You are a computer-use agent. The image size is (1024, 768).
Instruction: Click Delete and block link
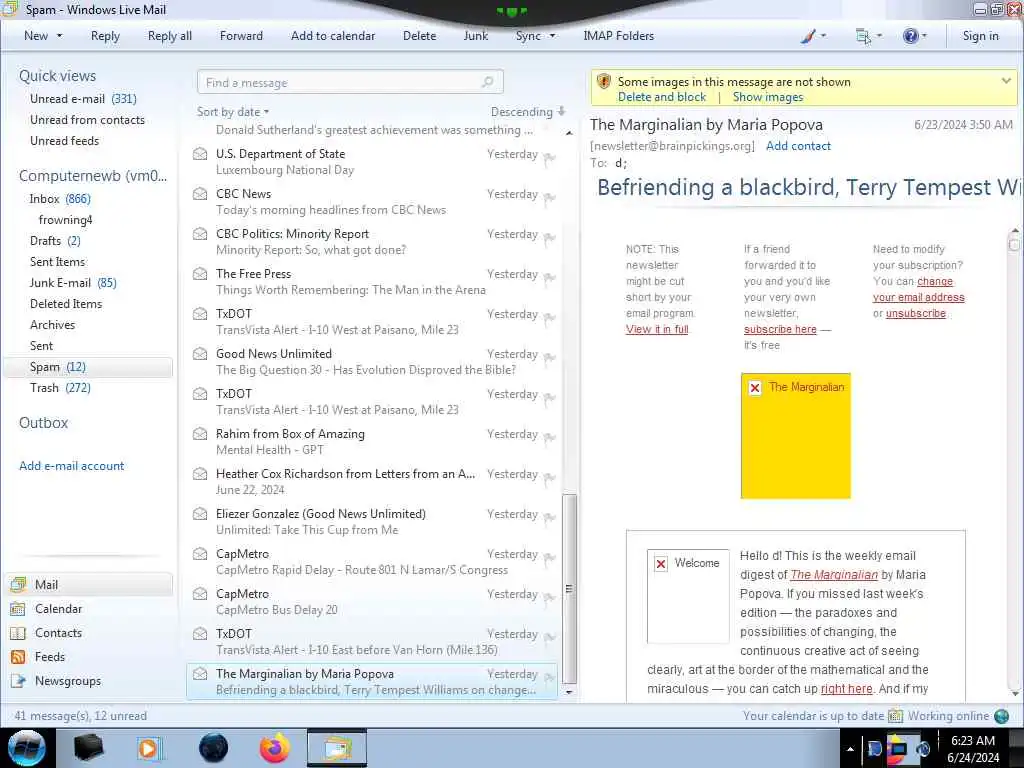662,97
